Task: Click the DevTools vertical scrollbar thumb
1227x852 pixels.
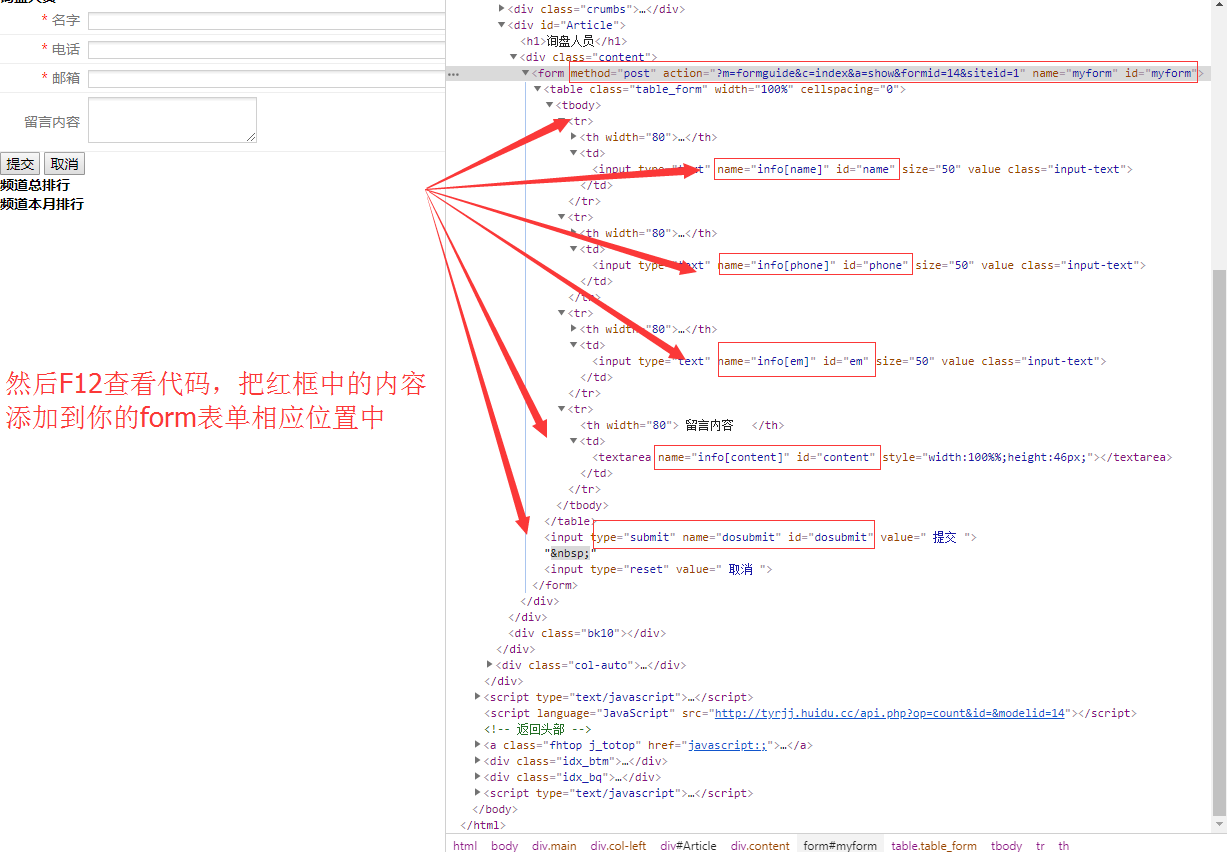Action: point(1219,540)
